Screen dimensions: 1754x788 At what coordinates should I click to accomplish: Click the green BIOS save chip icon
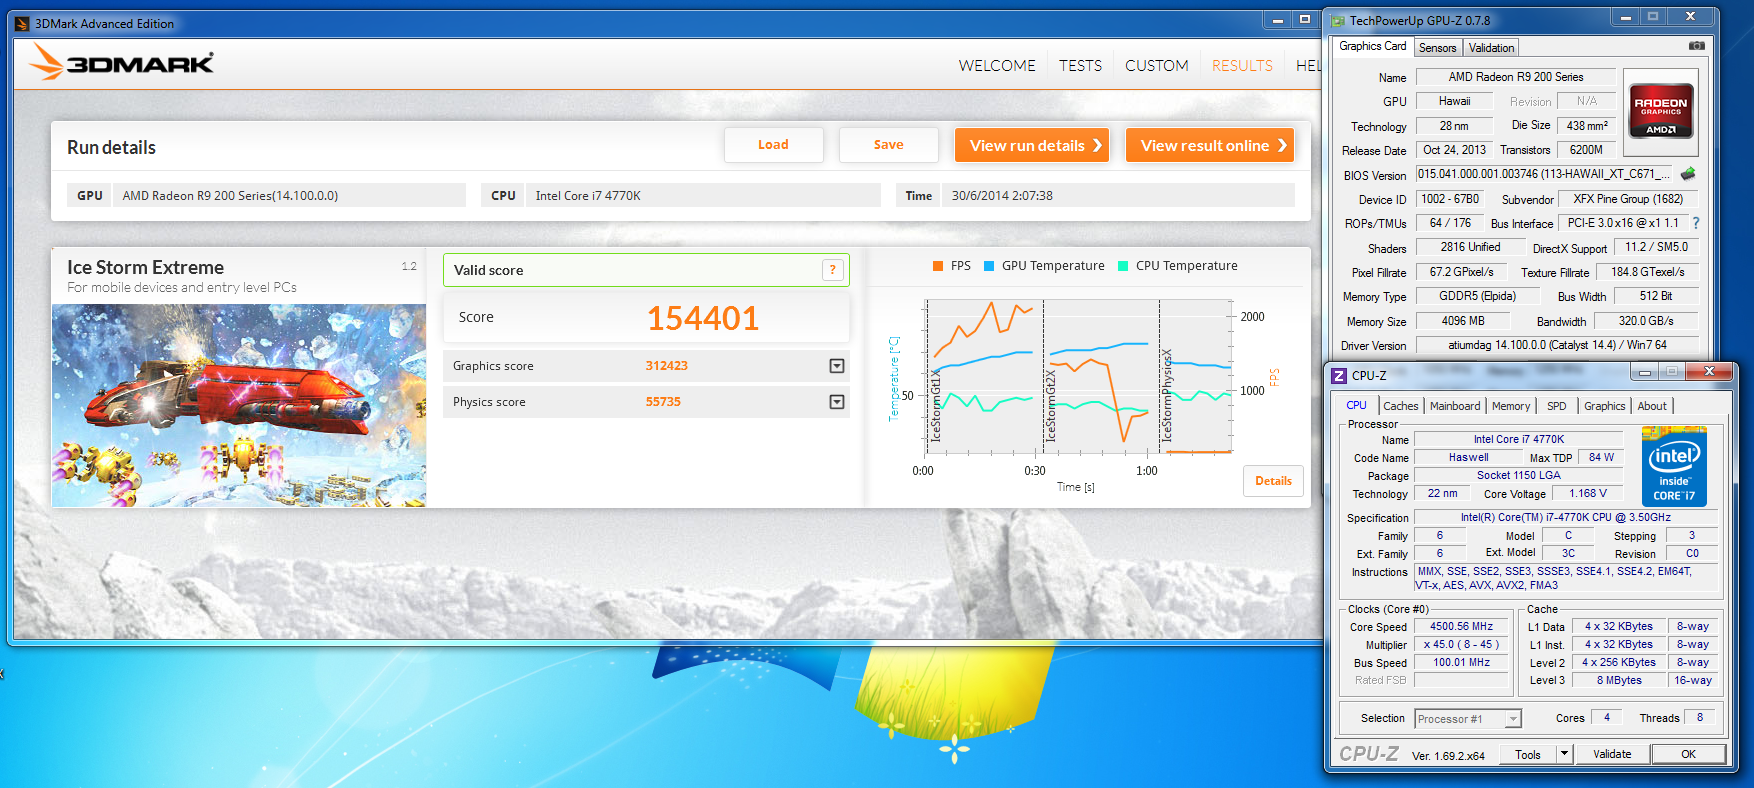(1688, 174)
